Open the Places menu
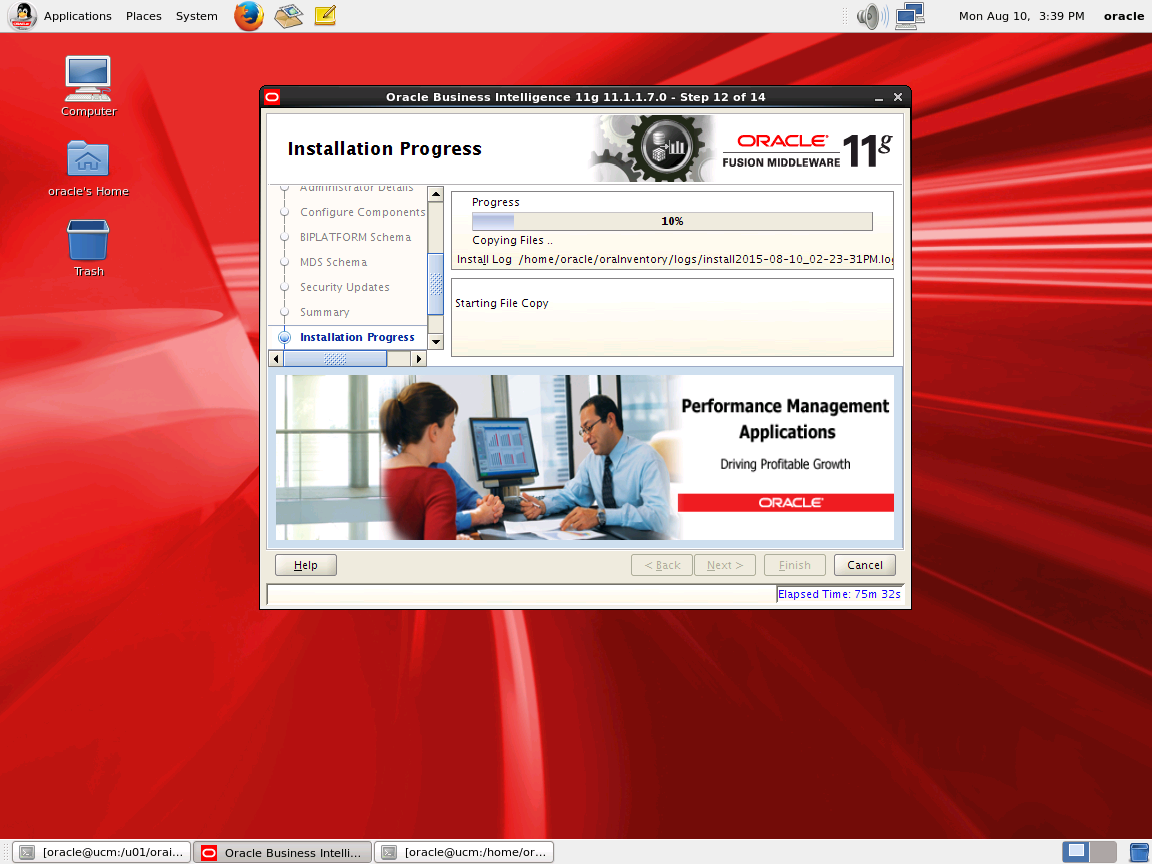The height and width of the screenshot is (864, 1152). point(143,15)
